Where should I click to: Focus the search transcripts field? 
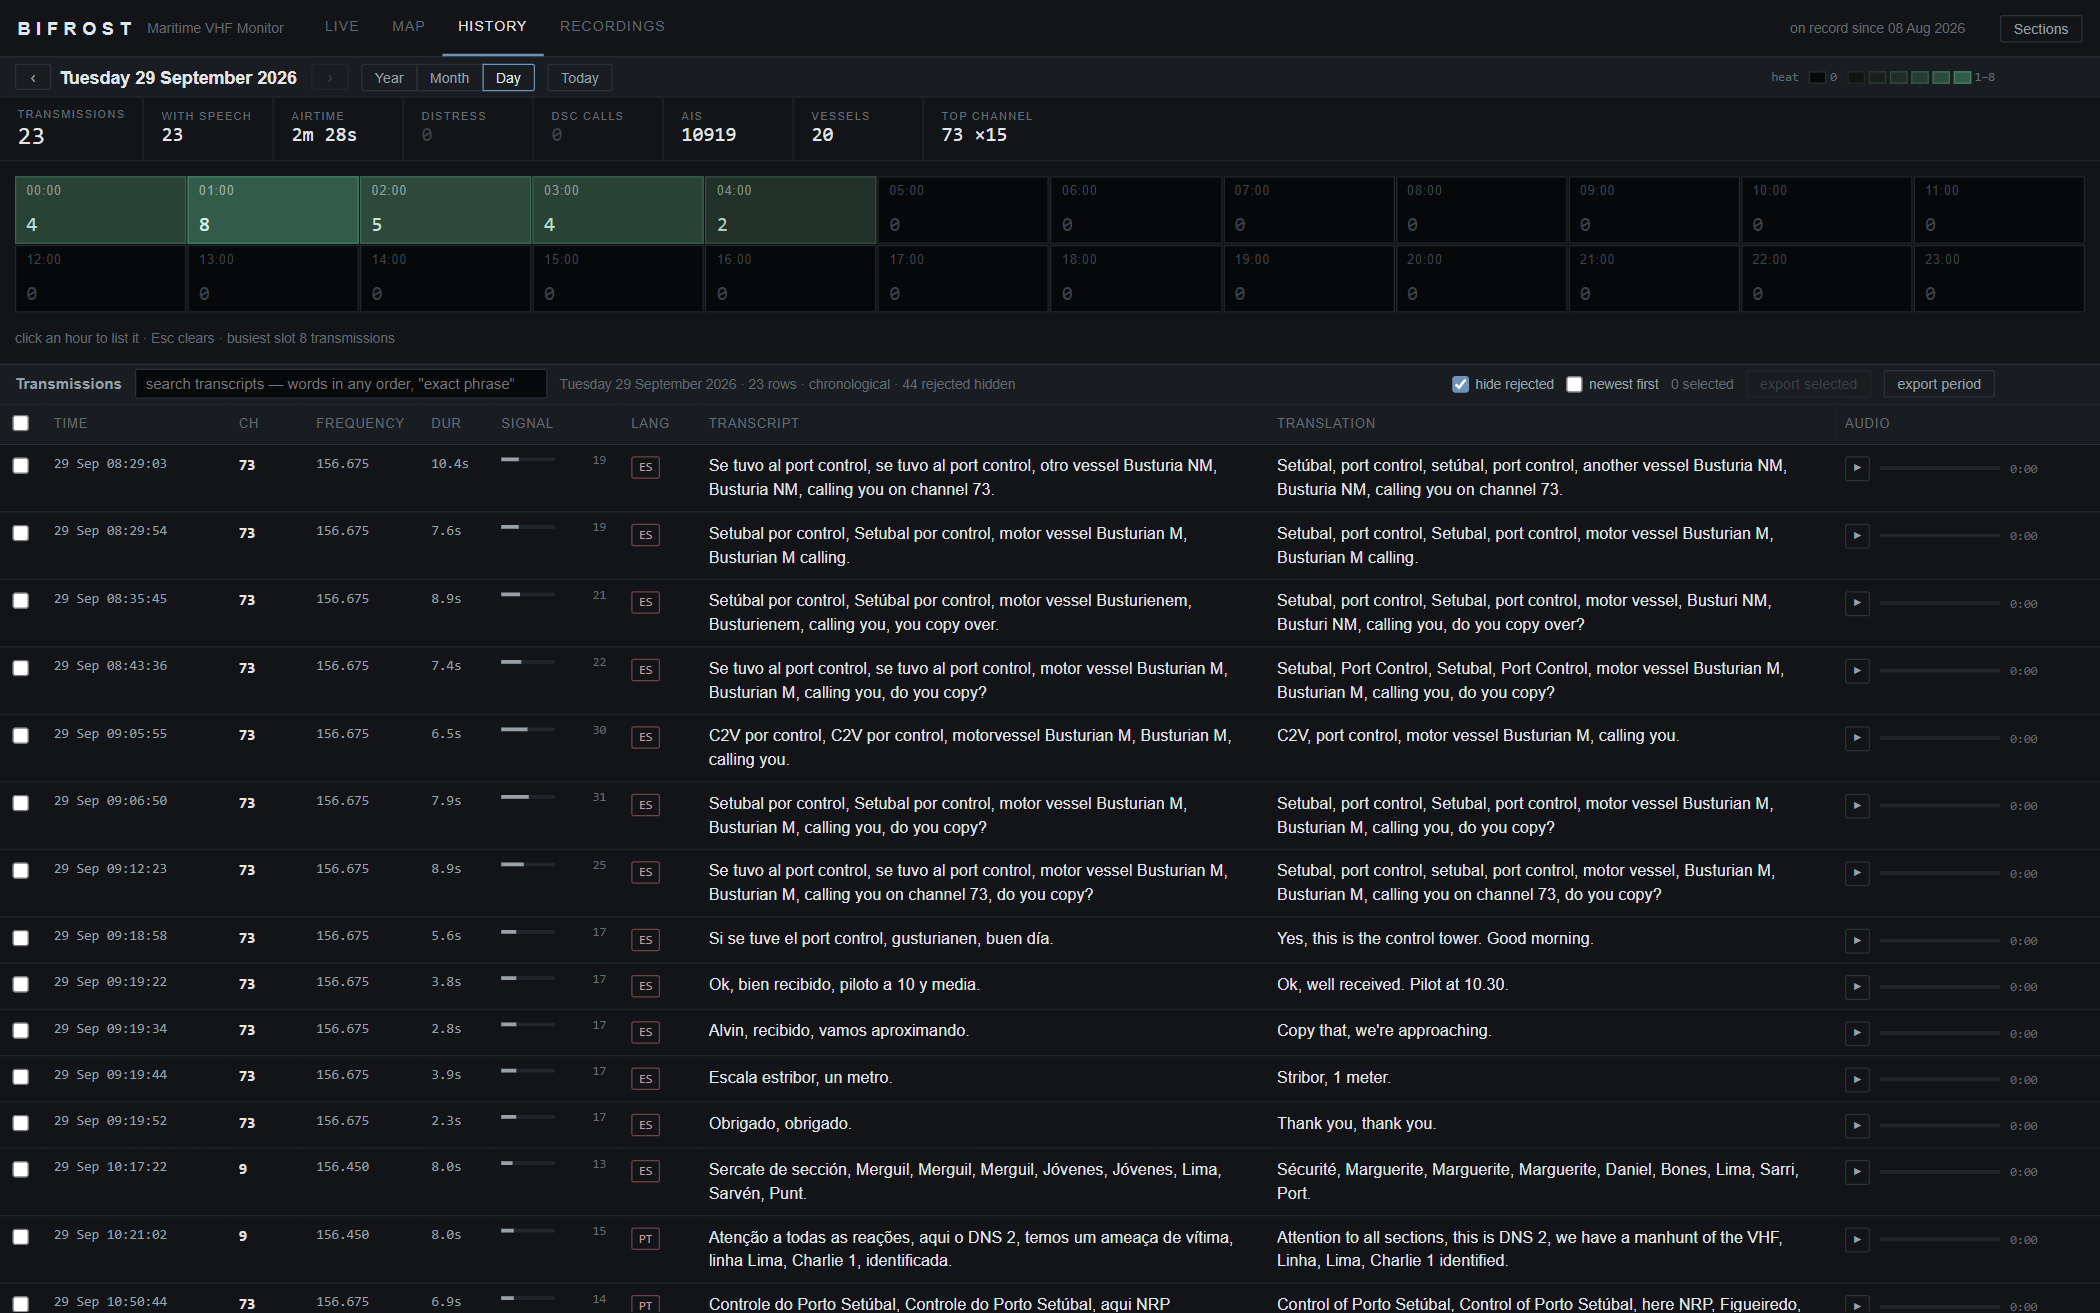[341, 384]
